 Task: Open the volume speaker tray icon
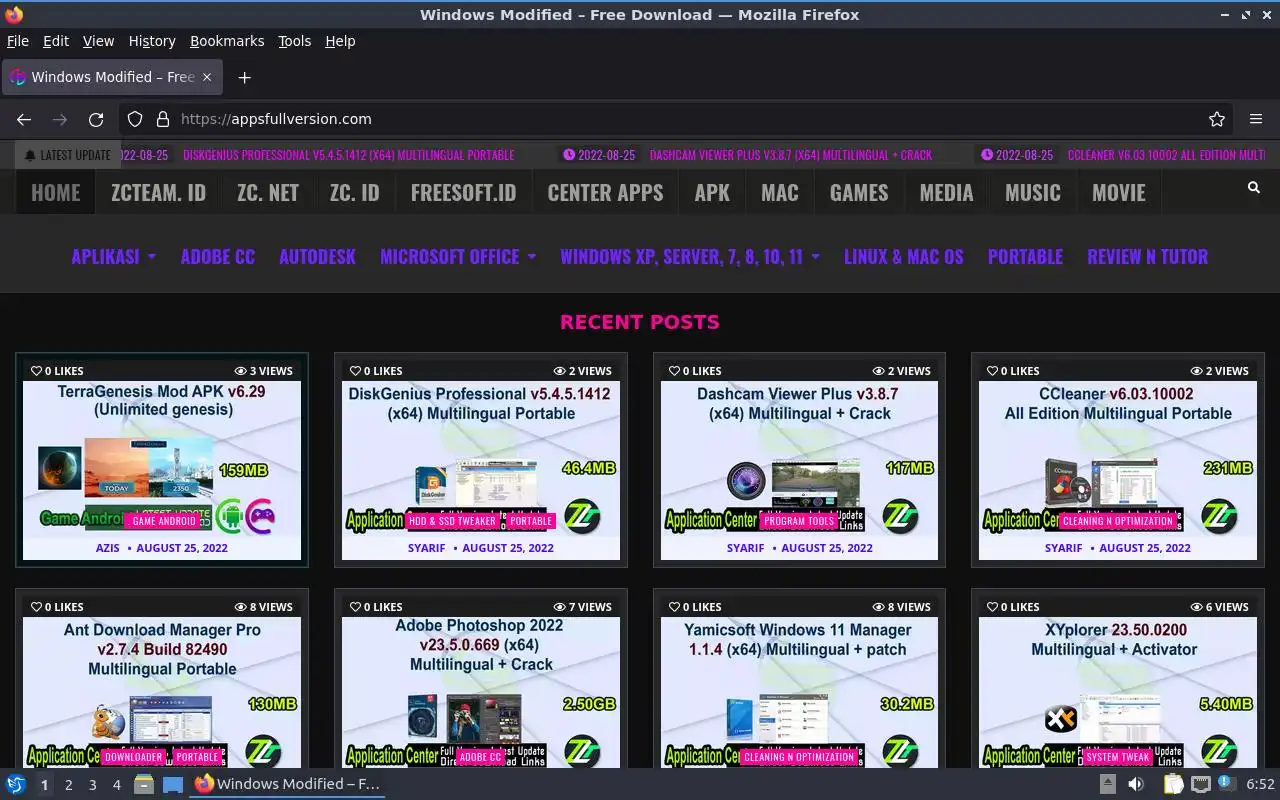click(1136, 784)
